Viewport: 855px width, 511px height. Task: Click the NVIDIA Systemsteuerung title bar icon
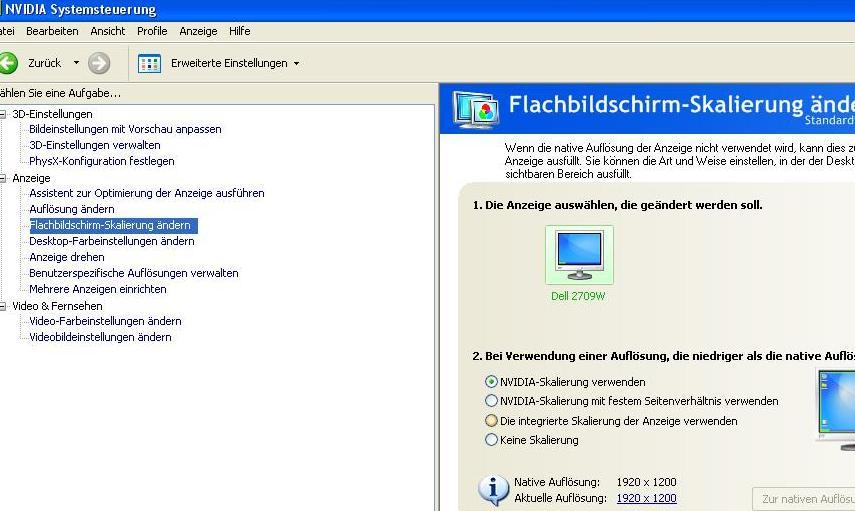click(x=2, y=10)
